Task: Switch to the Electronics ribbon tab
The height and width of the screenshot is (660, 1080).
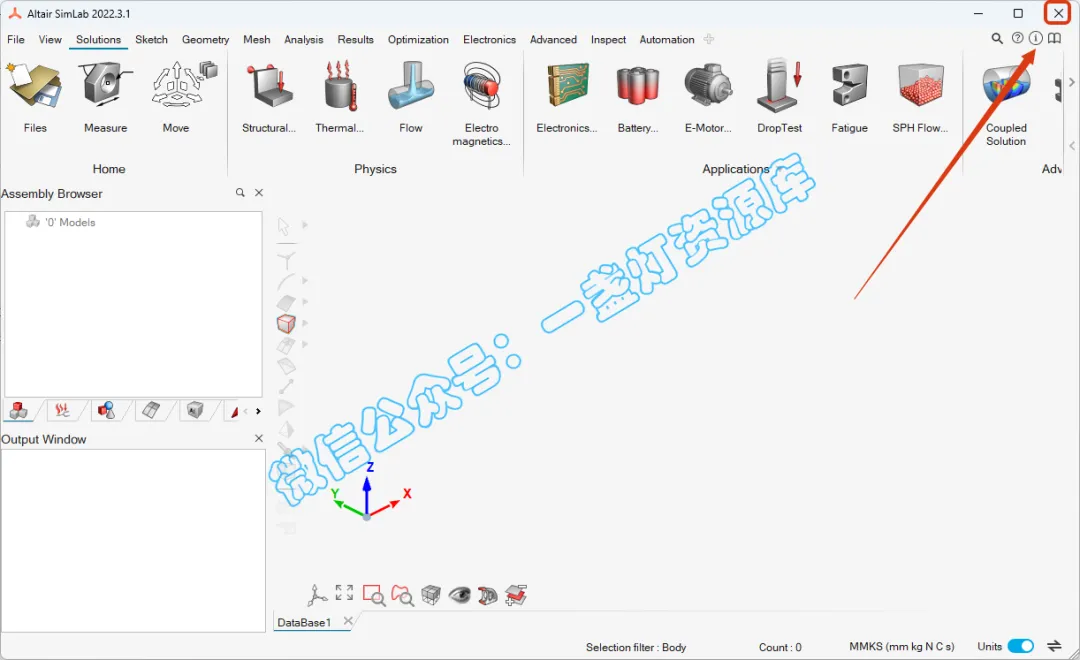Action: 489,39
